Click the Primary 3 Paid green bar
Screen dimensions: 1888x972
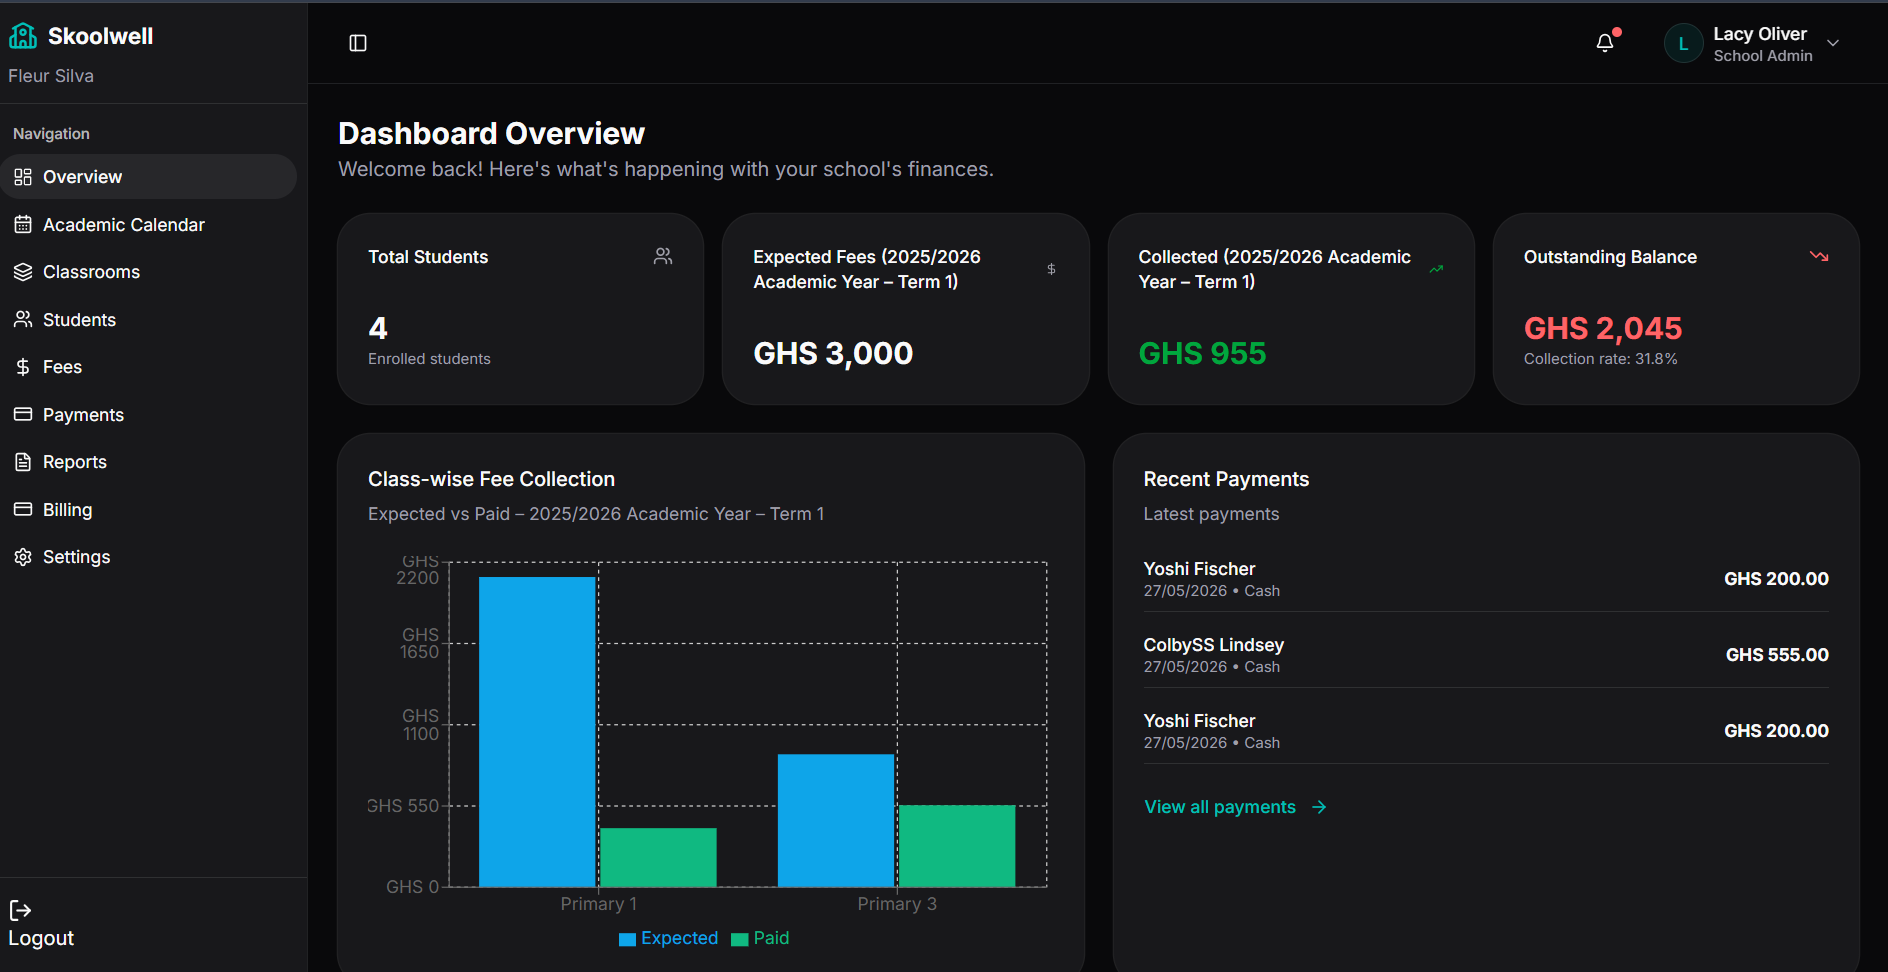(x=957, y=846)
